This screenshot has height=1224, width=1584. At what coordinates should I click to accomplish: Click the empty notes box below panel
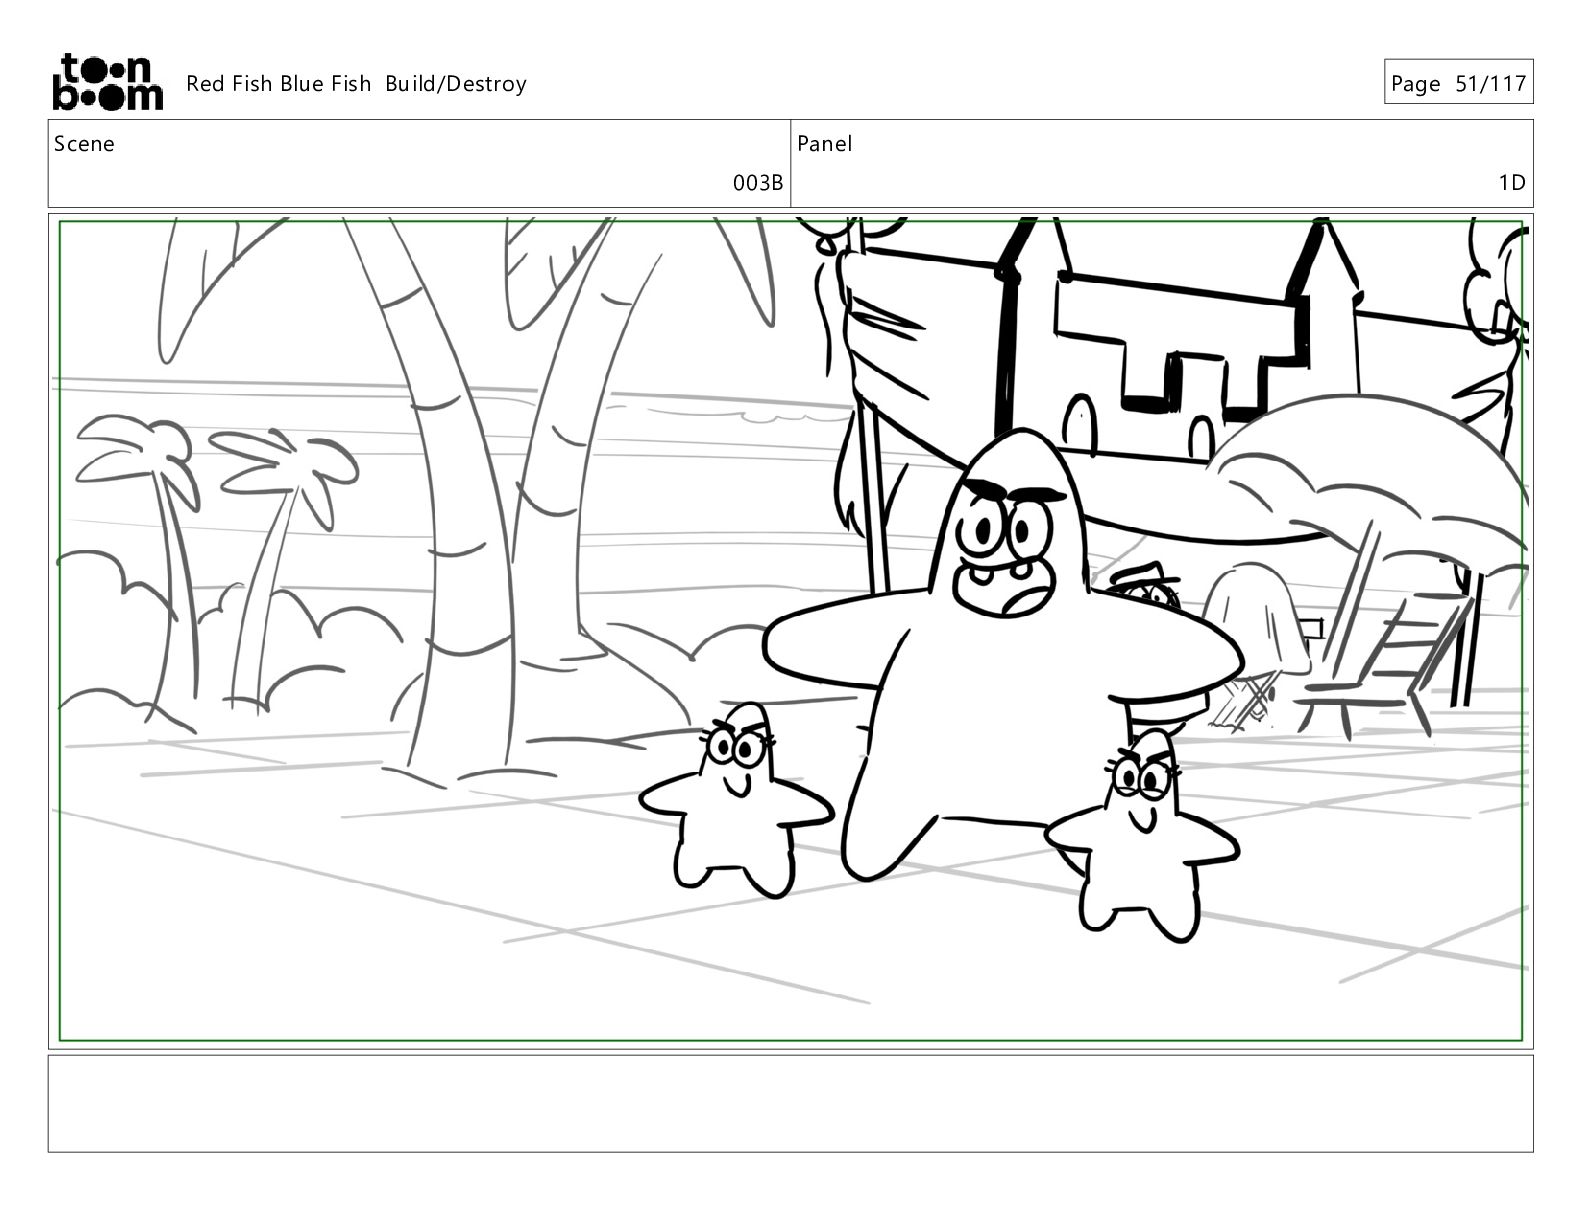pyautogui.click(x=791, y=1103)
